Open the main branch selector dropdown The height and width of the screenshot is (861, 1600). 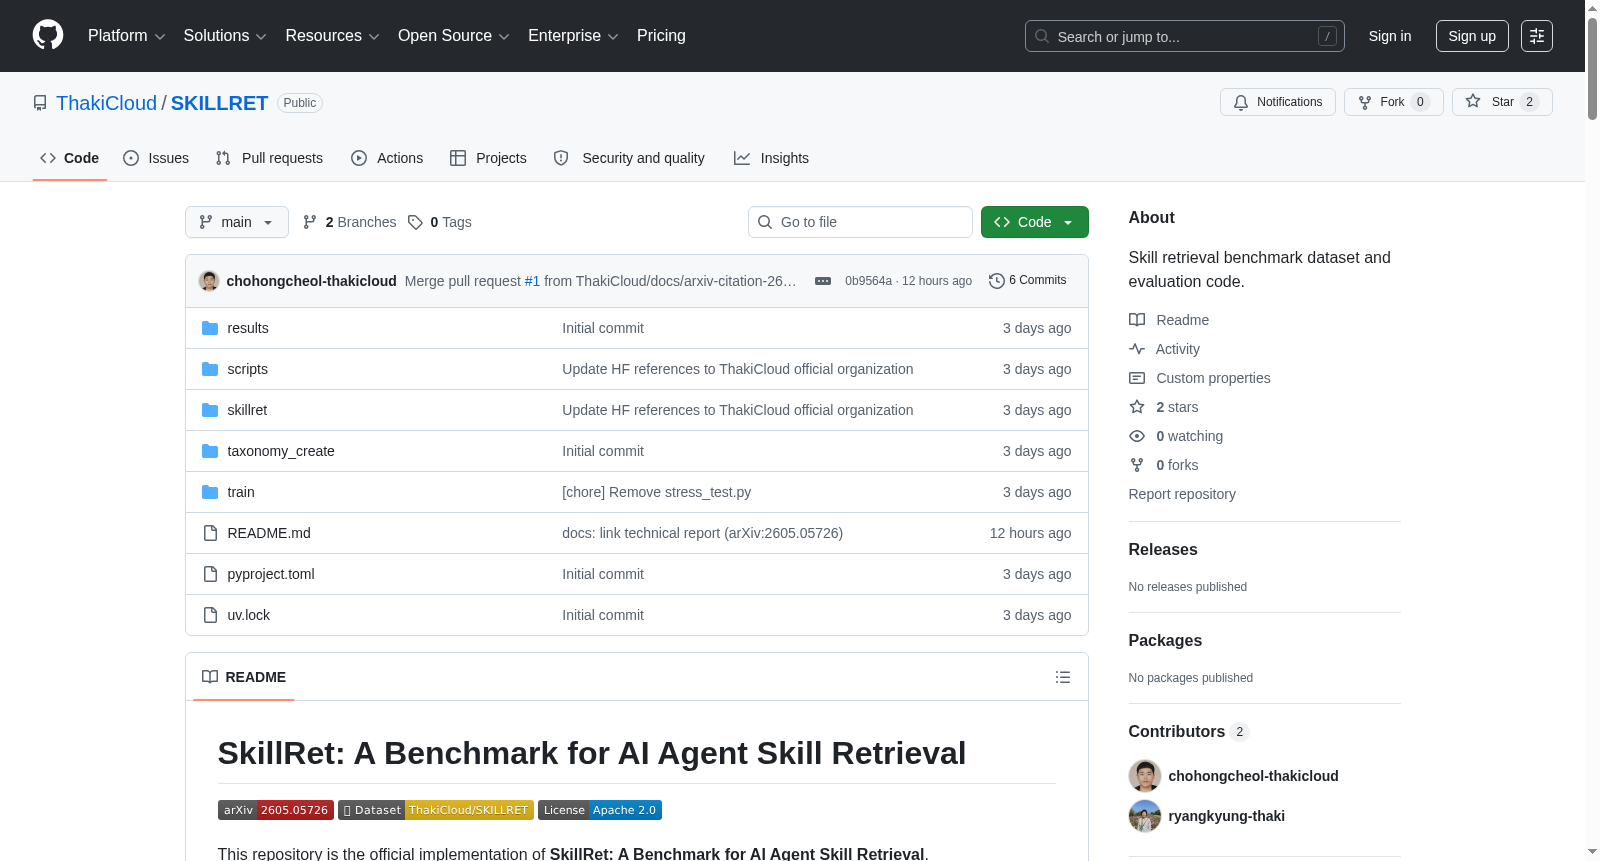point(237,222)
